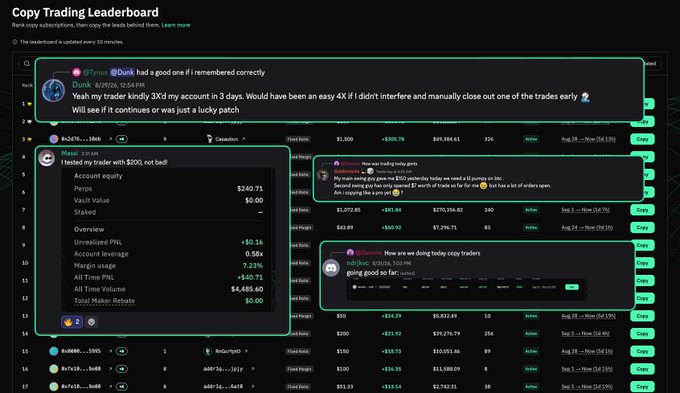Click the clock icon beside leaderboard update note
The image size is (680, 393).
[x=15, y=42]
